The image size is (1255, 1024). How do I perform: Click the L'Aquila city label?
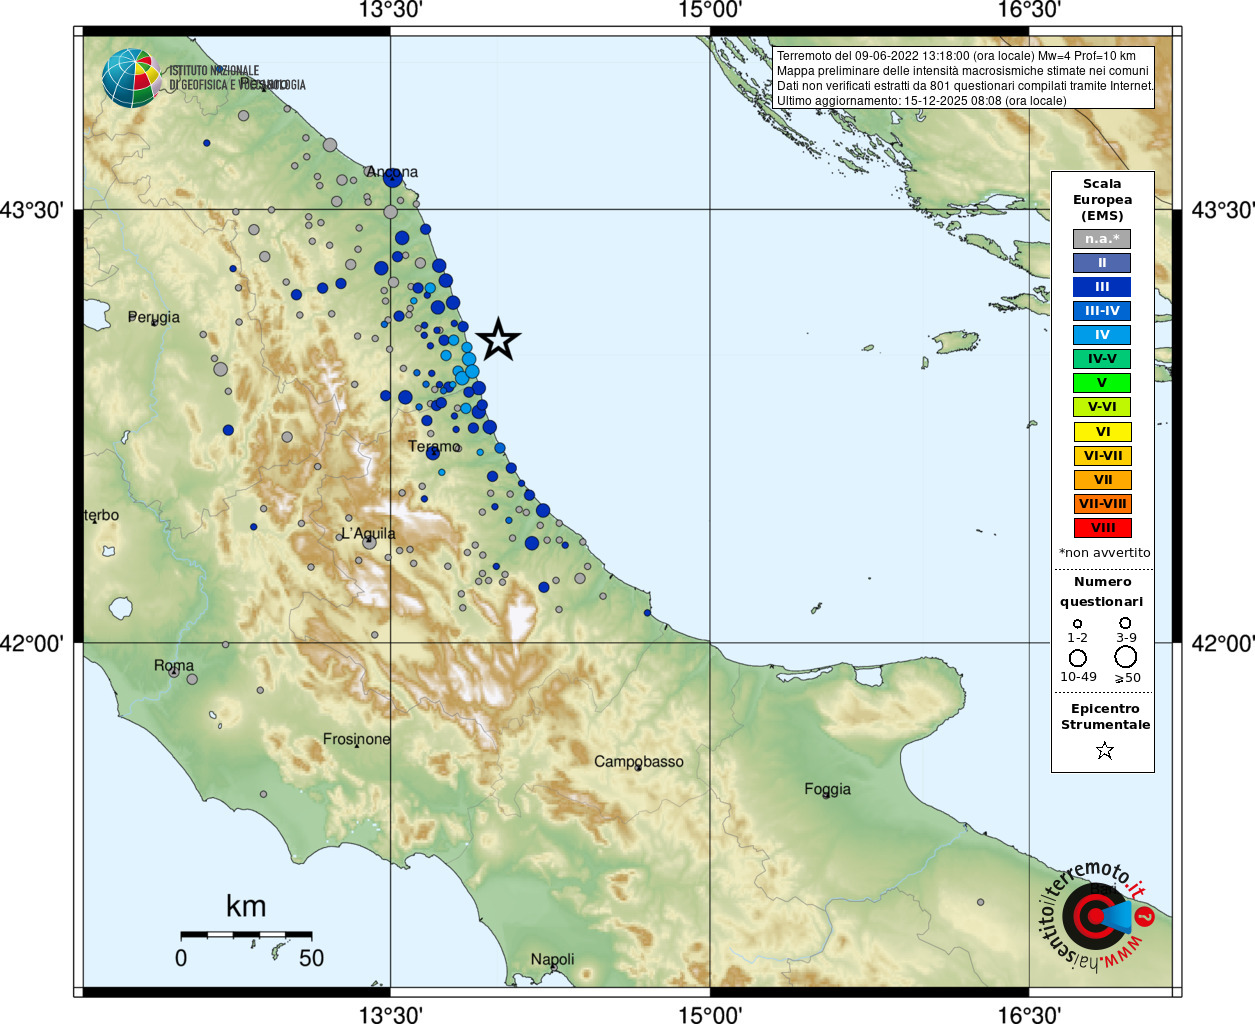368,533
